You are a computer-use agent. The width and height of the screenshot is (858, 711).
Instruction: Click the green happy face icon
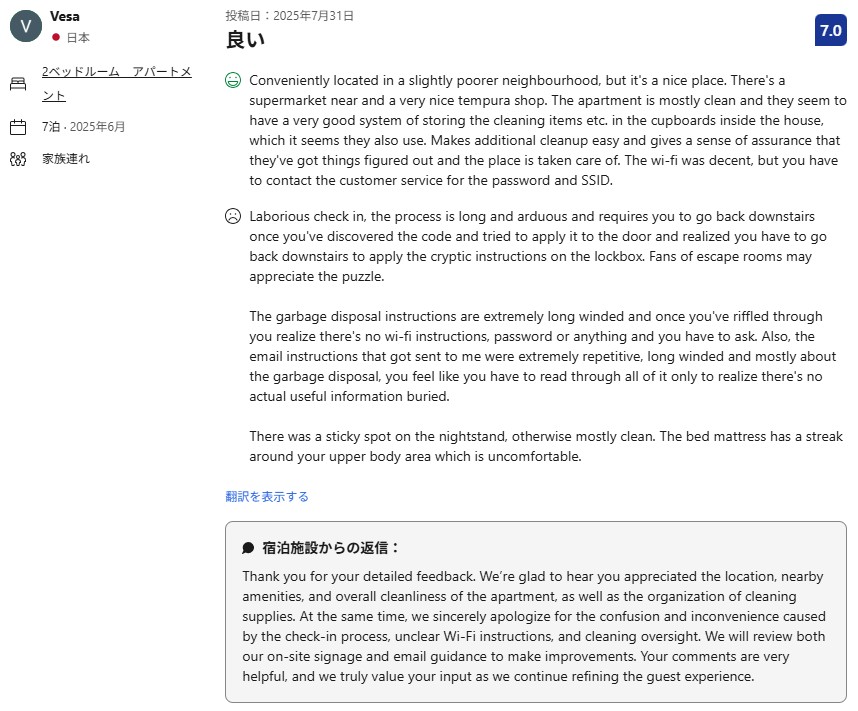233,80
